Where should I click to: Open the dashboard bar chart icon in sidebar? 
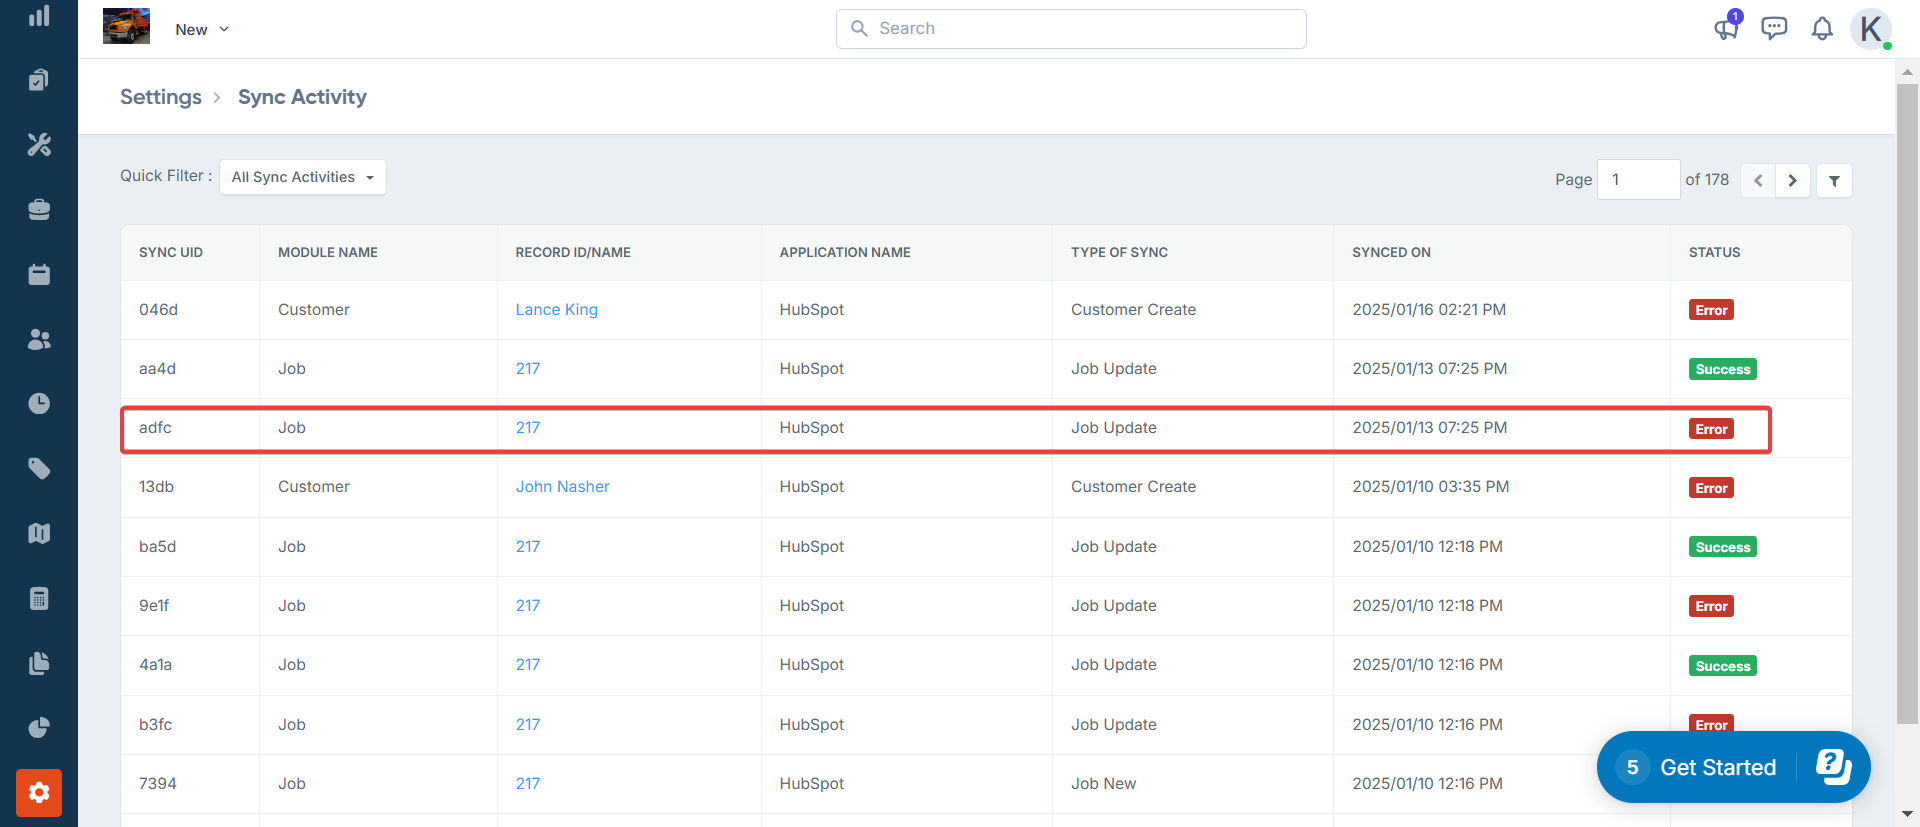[x=39, y=16]
